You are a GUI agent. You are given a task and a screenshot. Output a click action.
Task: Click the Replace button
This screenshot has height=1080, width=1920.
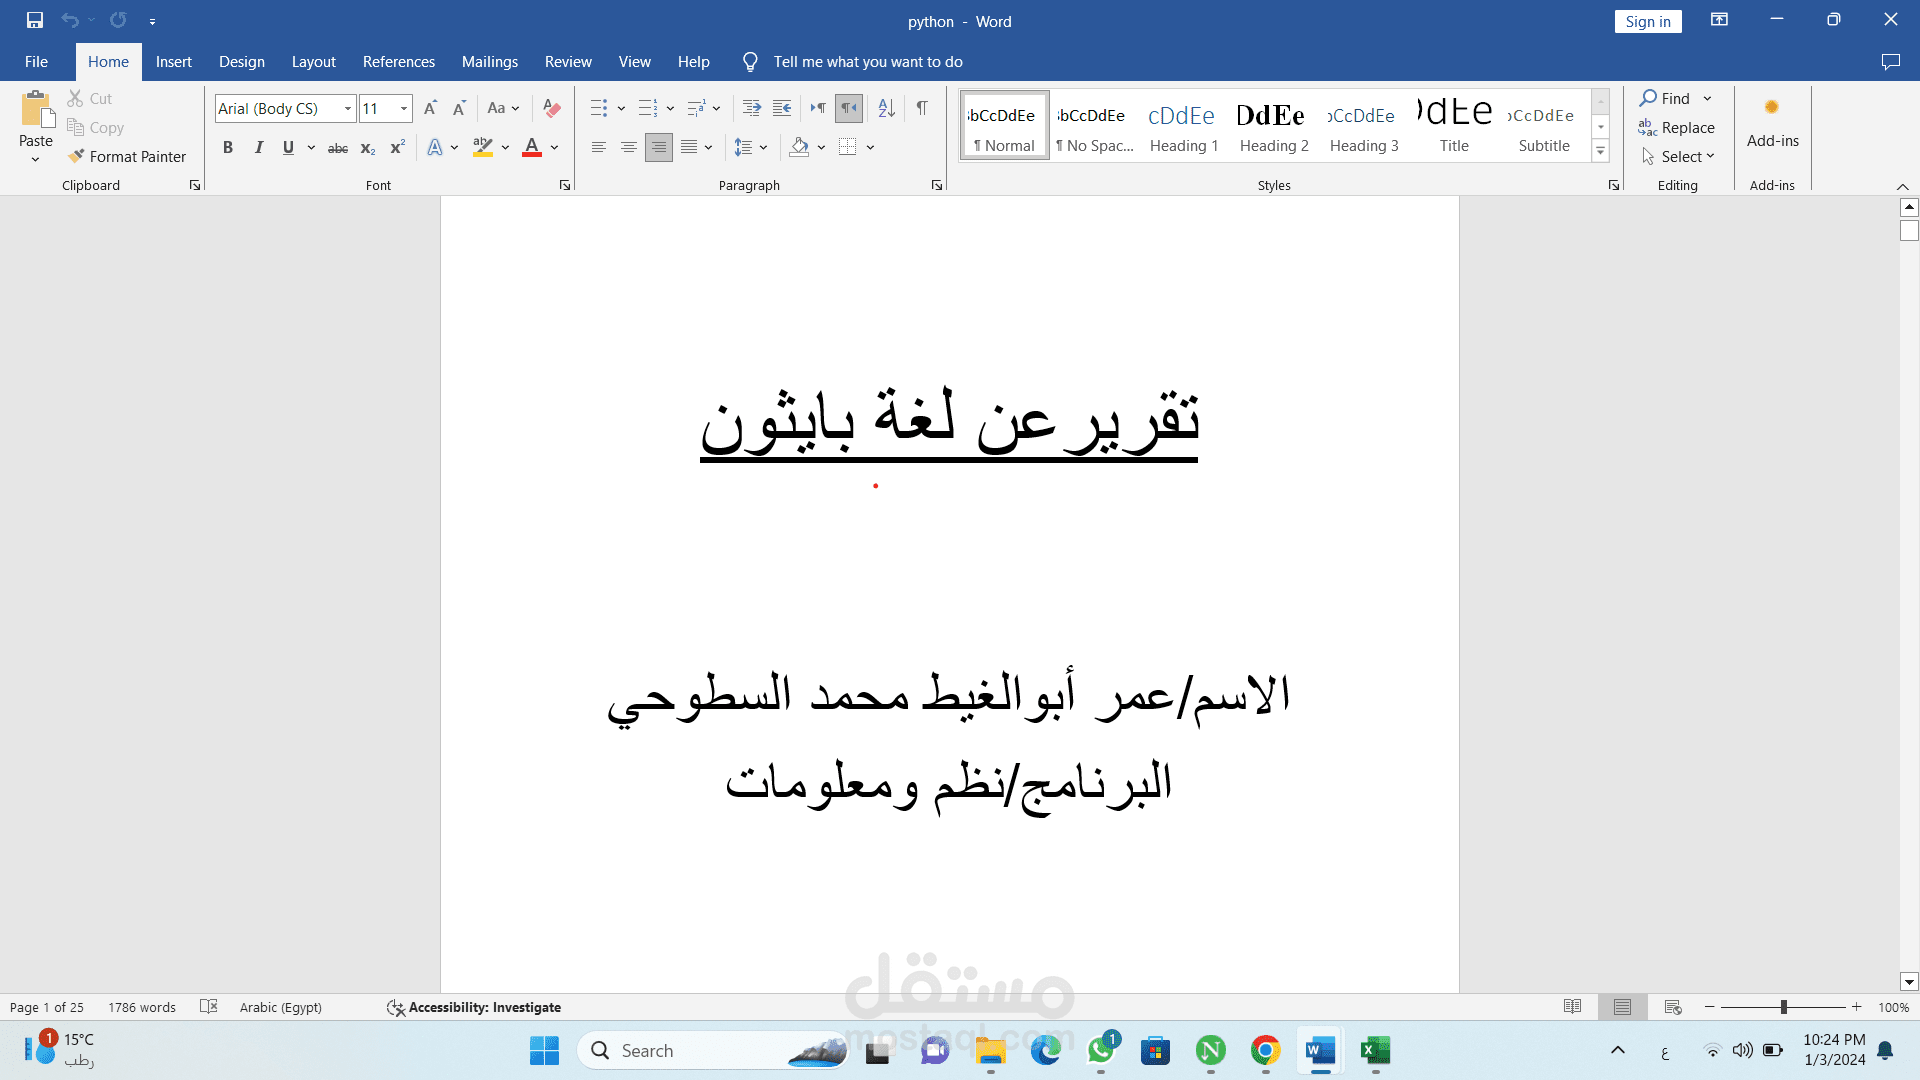(x=1677, y=127)
